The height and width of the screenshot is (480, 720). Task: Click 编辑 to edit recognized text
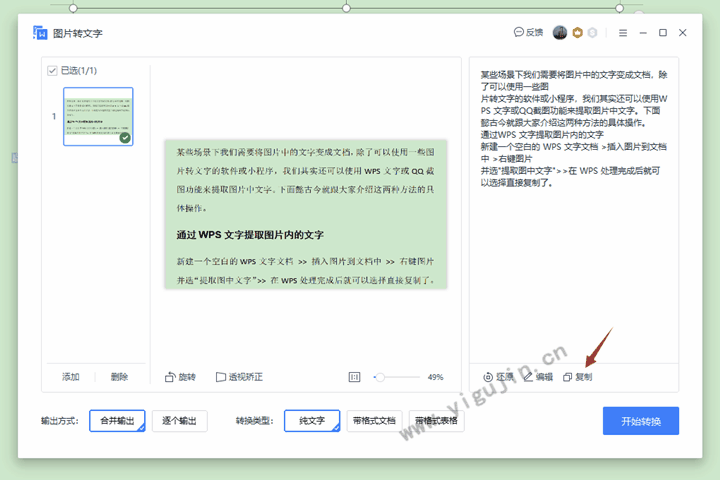point(539,377)
